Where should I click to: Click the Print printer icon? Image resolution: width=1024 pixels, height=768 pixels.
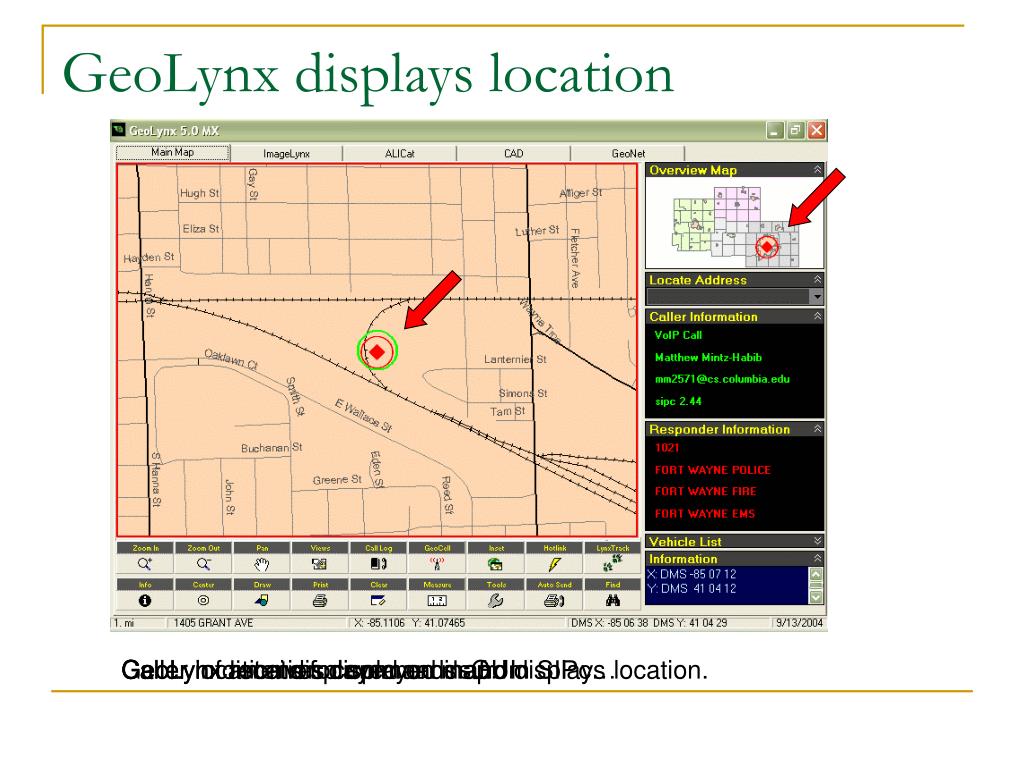[x=320, y=600]
